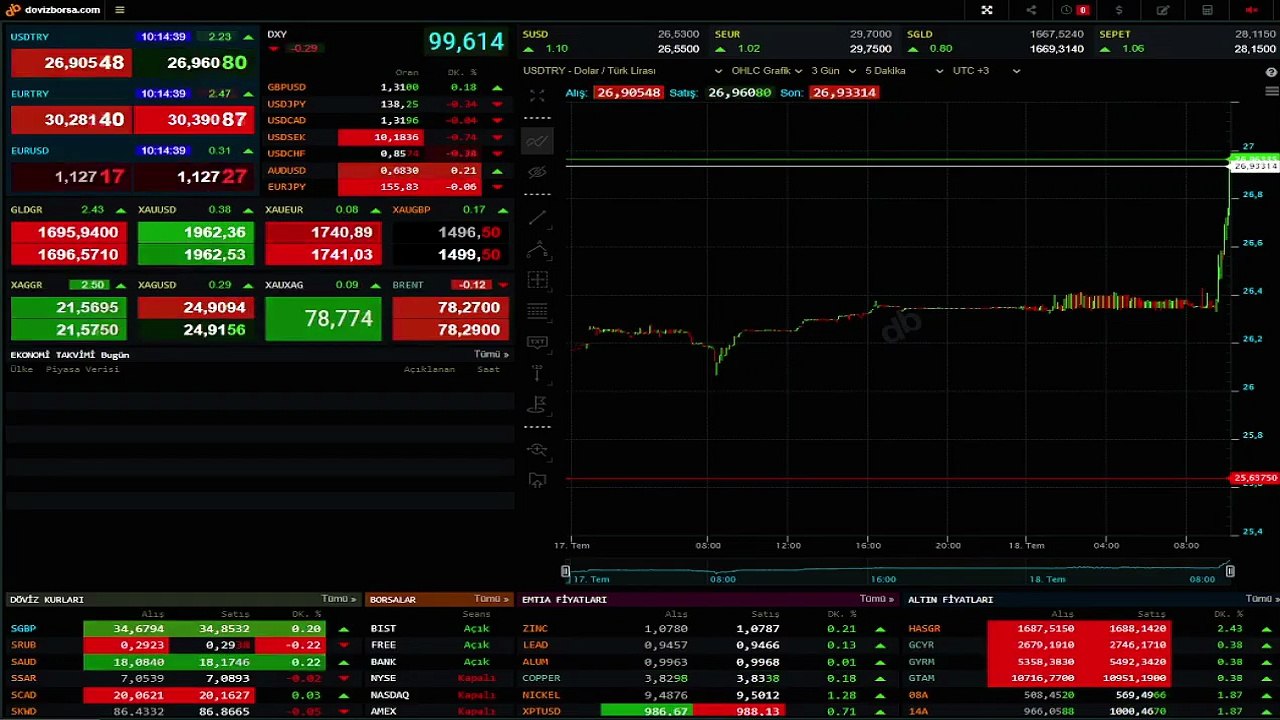
Task: Click the left handle of the chart range slider
Action: (565, 571)
